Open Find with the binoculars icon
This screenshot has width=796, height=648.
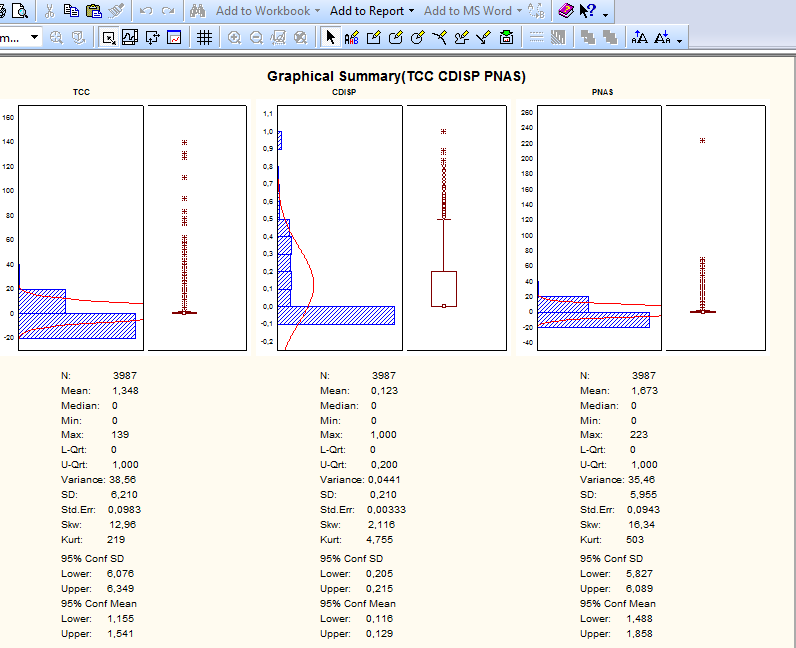[198, 11]
